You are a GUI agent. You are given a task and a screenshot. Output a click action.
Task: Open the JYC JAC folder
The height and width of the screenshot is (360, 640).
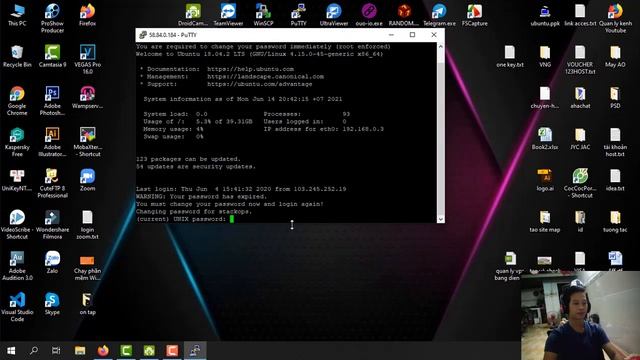coord(580,139)
